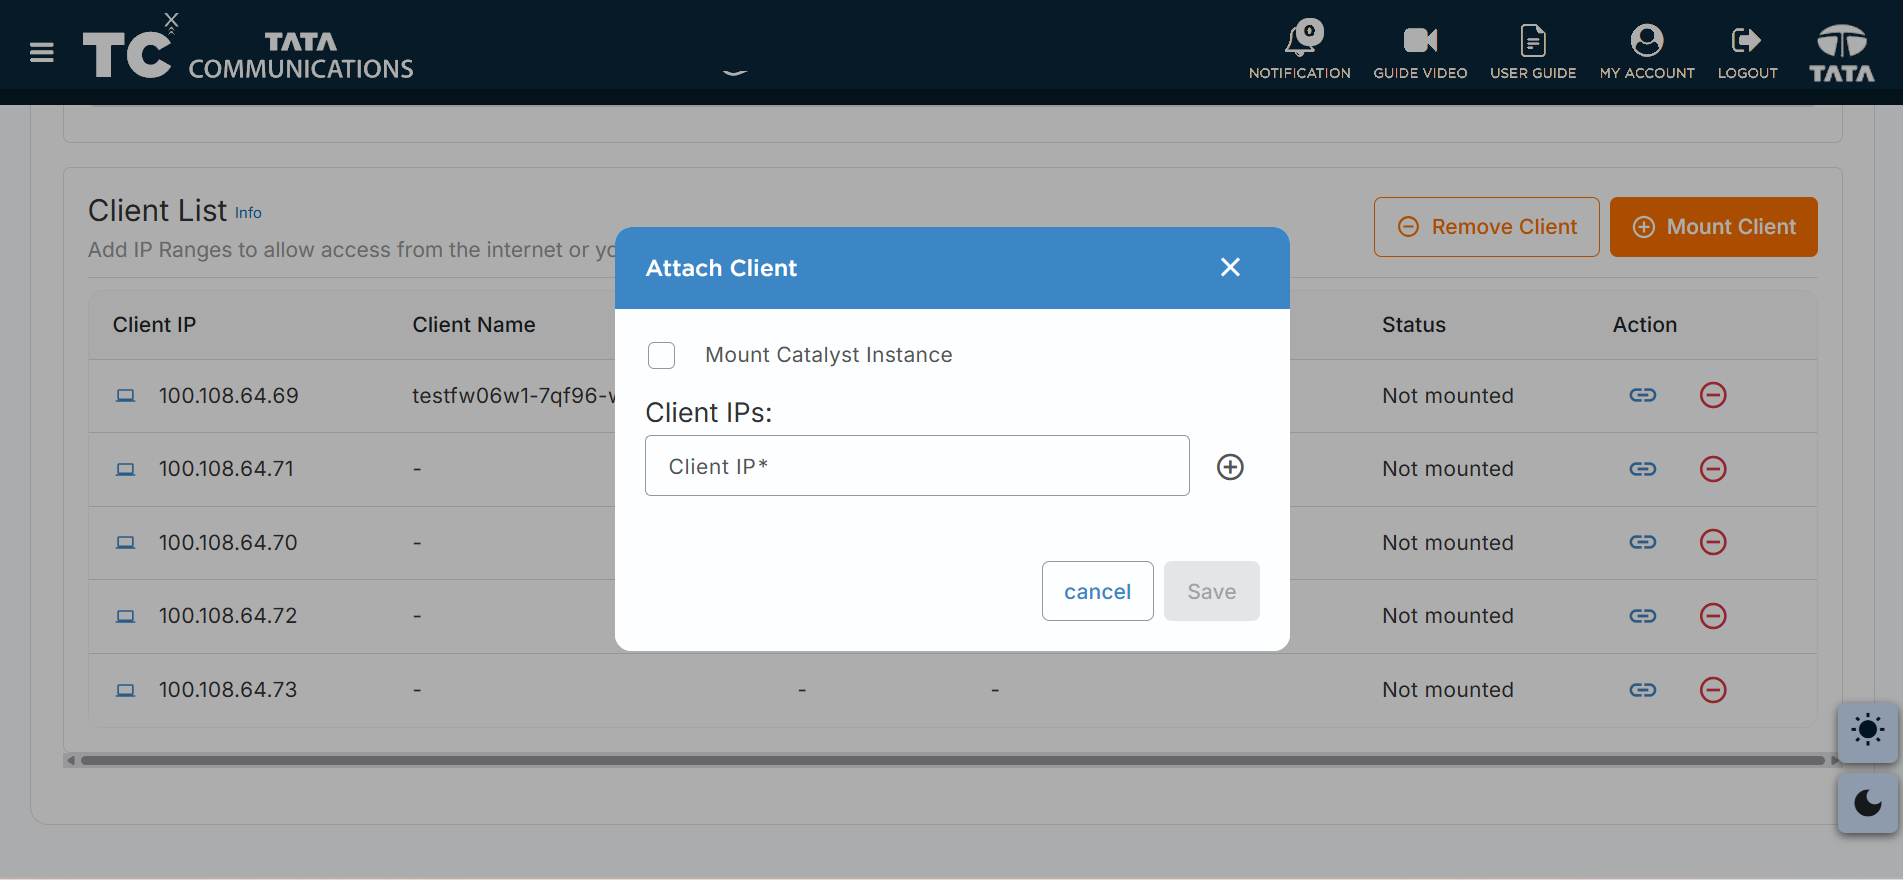Click the Remove Client button

[x=1486, y=227]
